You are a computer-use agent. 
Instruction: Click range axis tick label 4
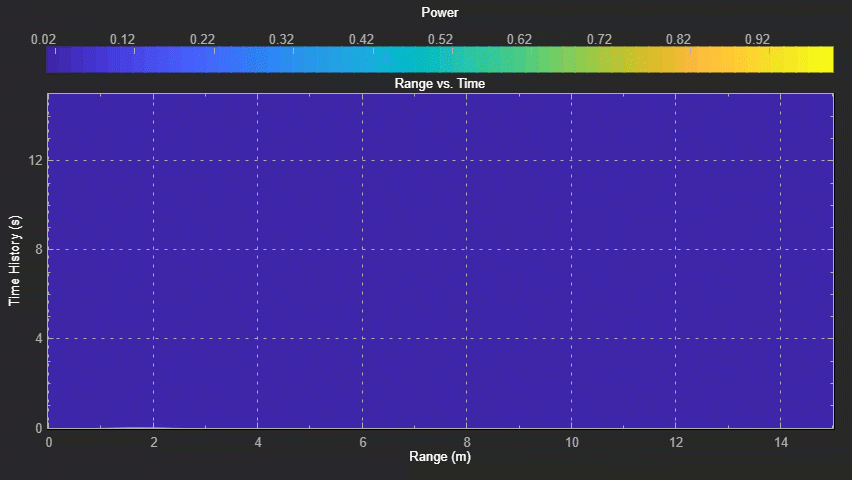point(258,442)
